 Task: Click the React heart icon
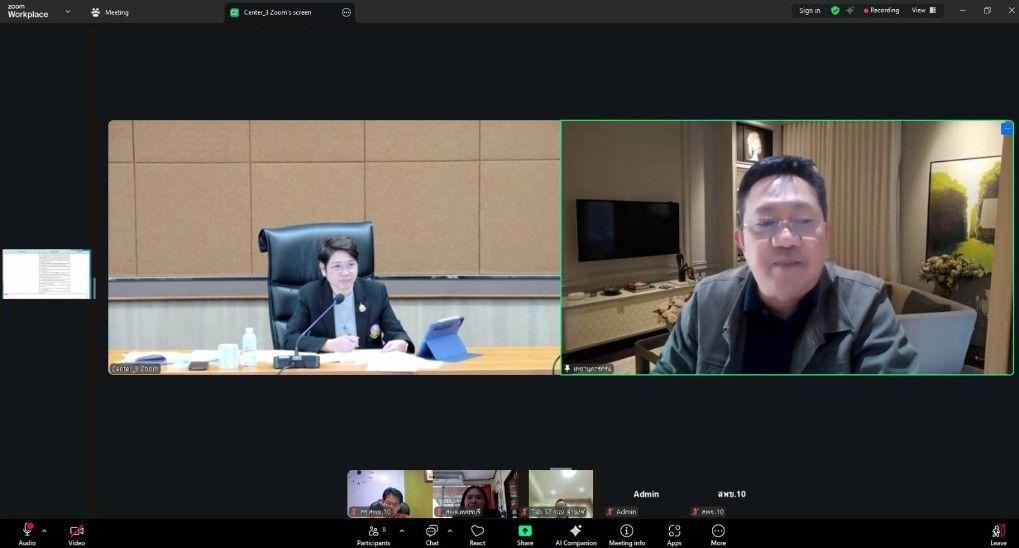(477, 532)
